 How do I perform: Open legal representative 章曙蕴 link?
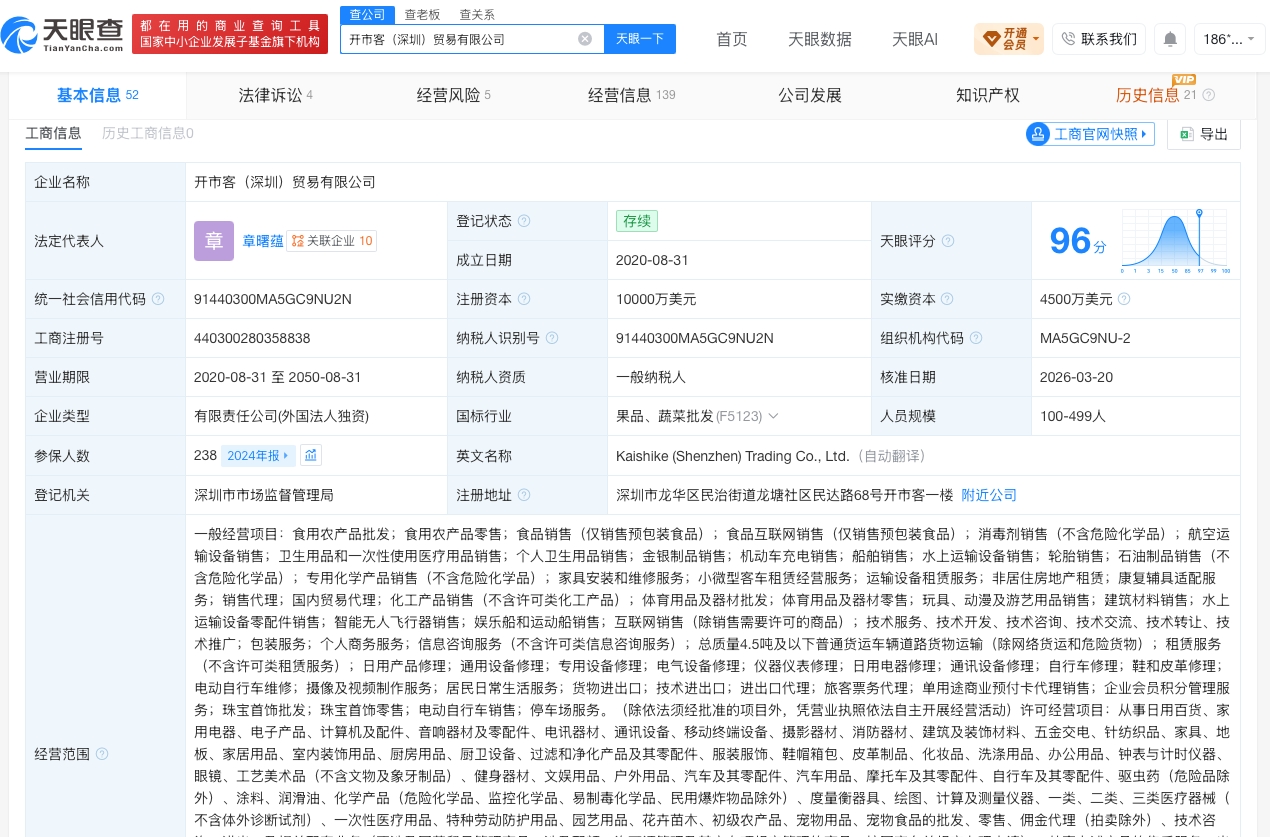[x=262, y=241]
